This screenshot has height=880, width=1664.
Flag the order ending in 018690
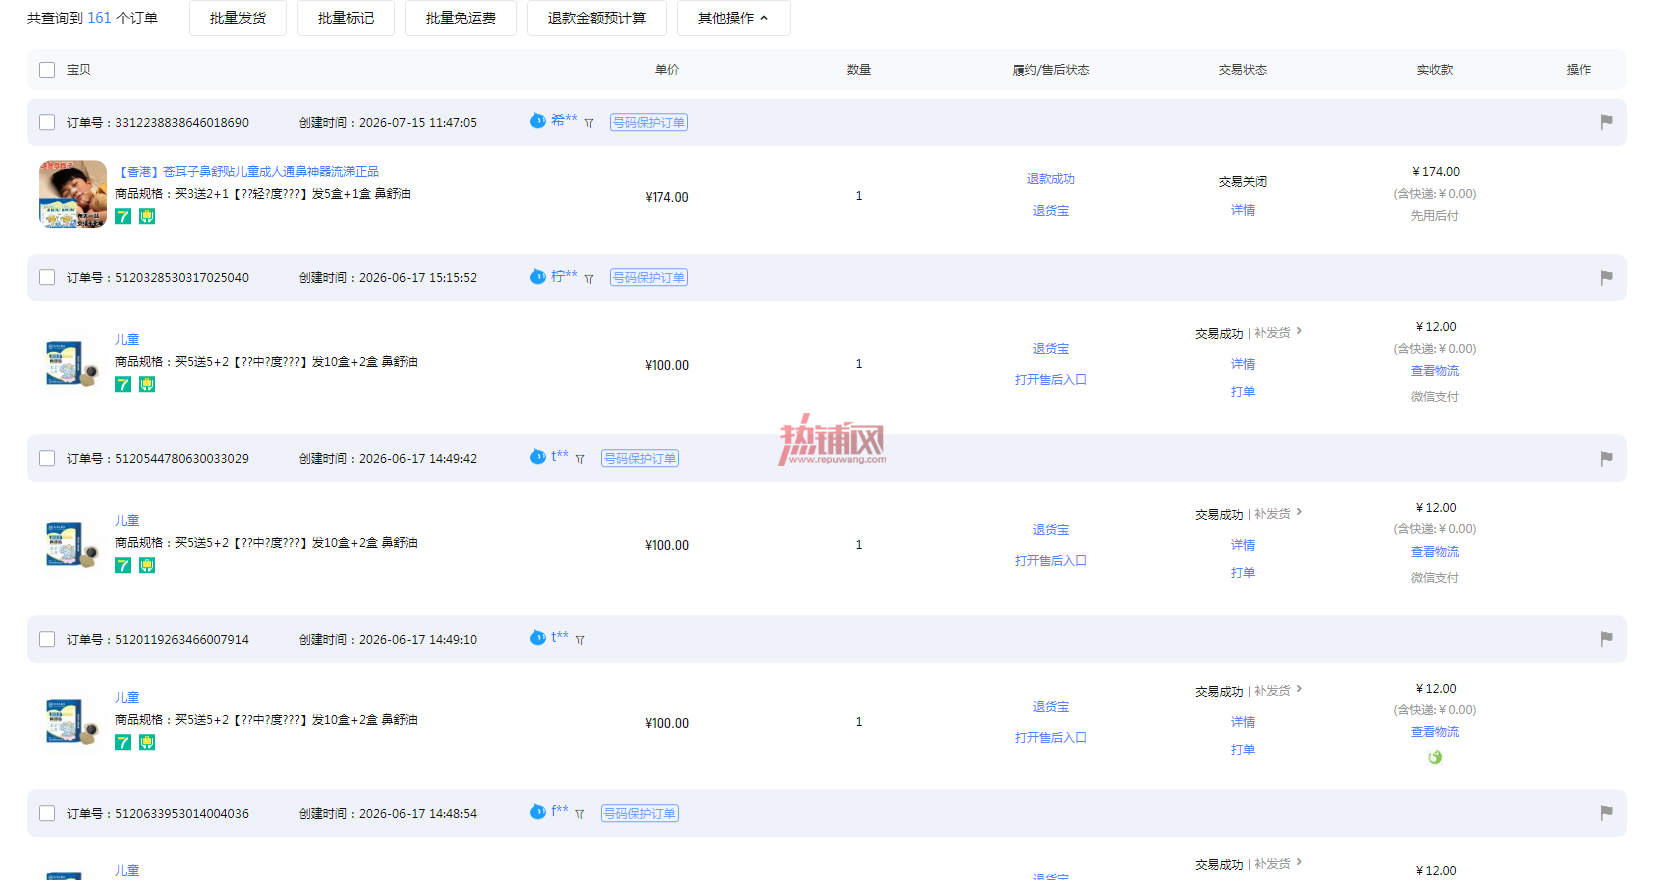1606,122
